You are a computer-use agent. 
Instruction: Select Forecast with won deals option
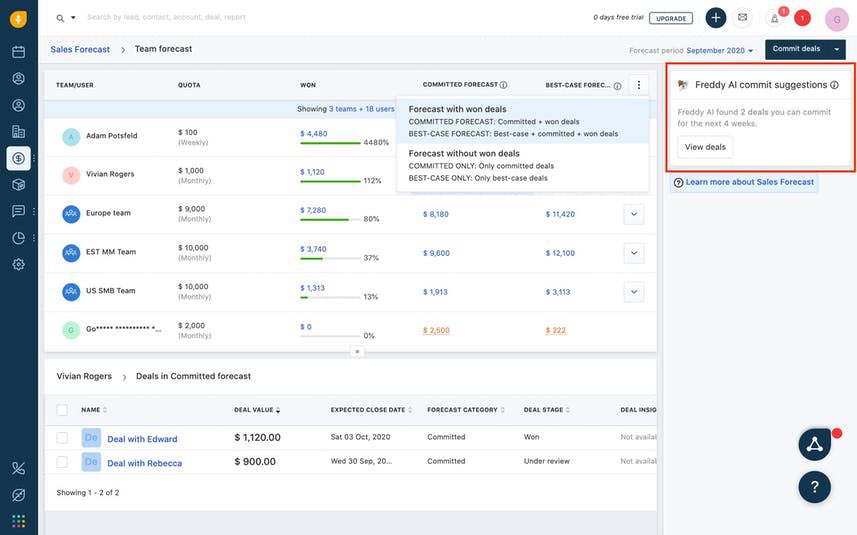pos(523,121)
